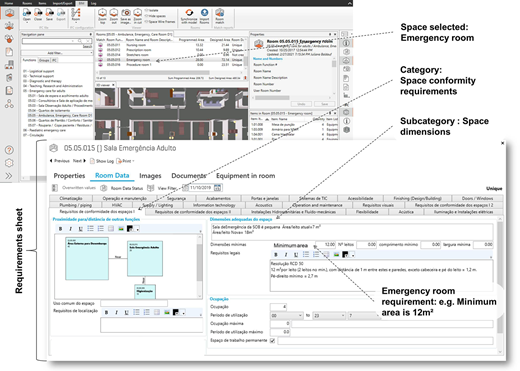Click font color swatch in Requisitos de localização toolbar
The width and height of the screenshot is (520, 371).
[x=176, y=312]
